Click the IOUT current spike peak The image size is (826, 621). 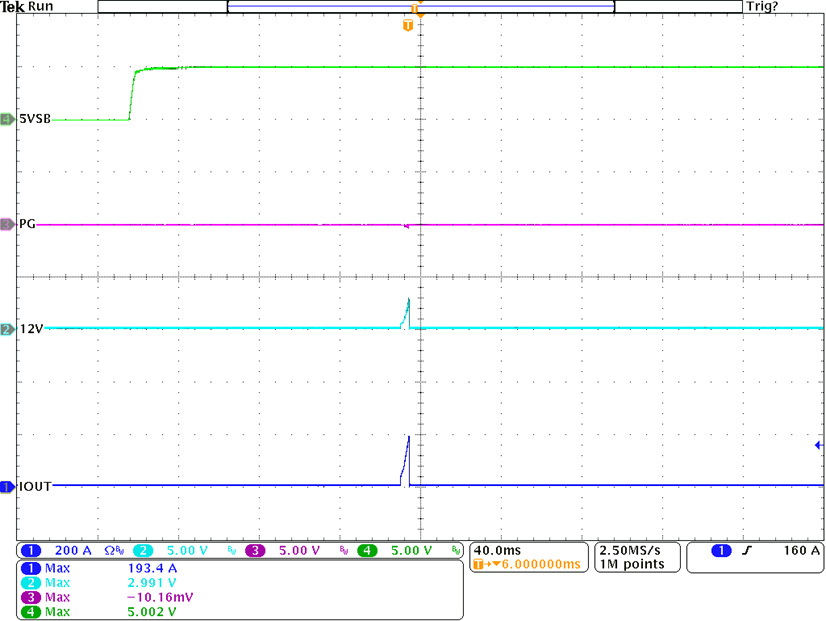[x=409, y=437]
